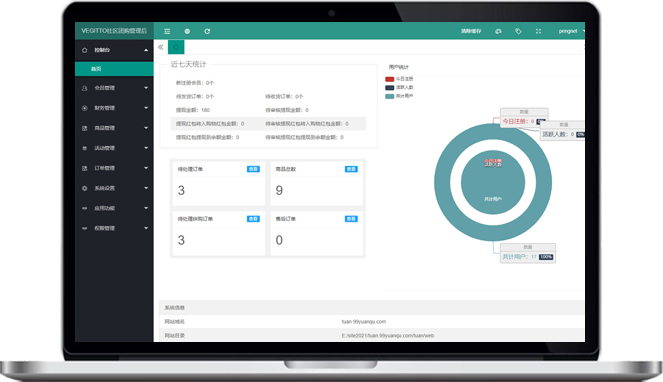Click the 查看 button on 待处理订单 card

[x=253, y=169]
